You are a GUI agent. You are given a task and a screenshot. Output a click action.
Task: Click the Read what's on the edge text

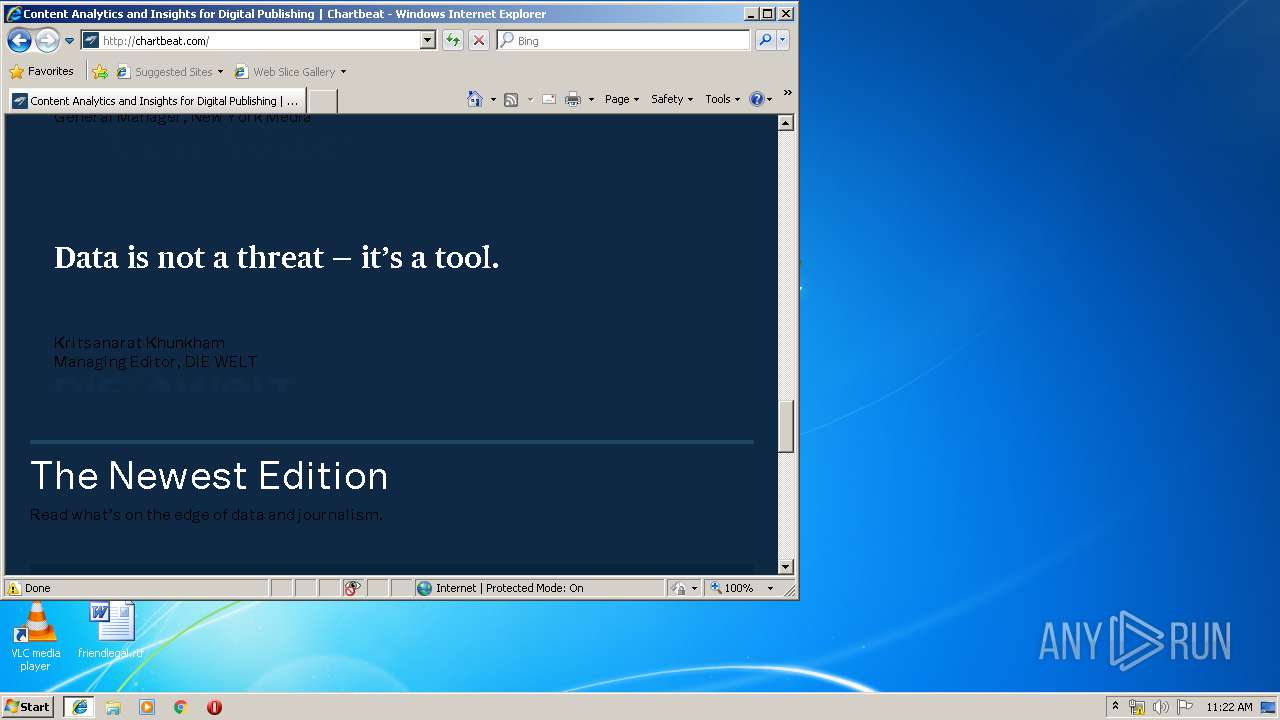pos(206,515)
